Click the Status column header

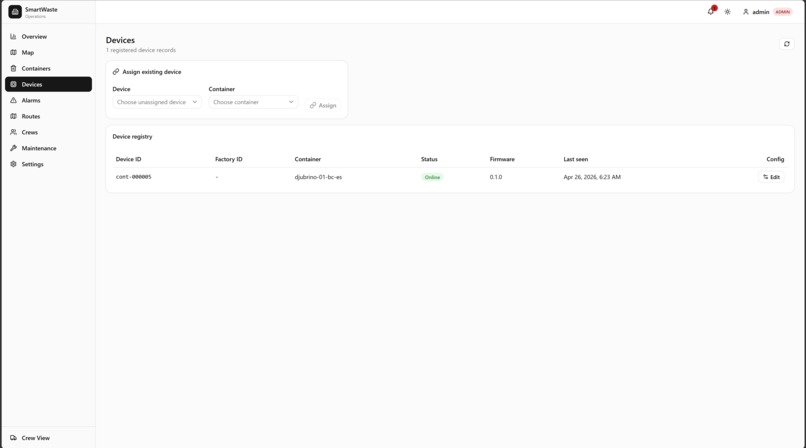point(429,159)
